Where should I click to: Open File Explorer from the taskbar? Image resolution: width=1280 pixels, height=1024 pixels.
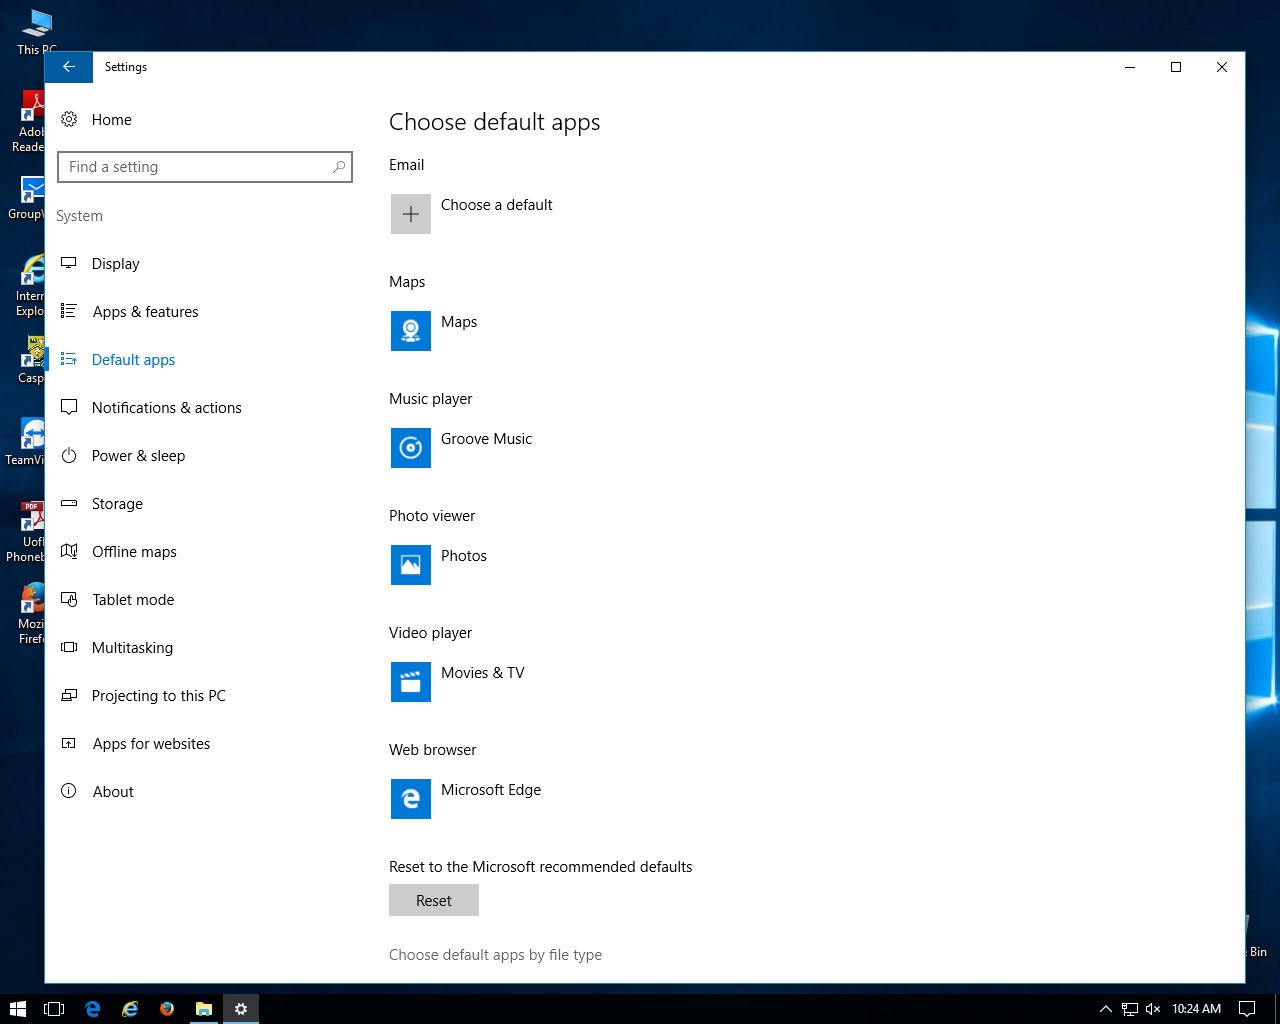[x=204, y=1009]
